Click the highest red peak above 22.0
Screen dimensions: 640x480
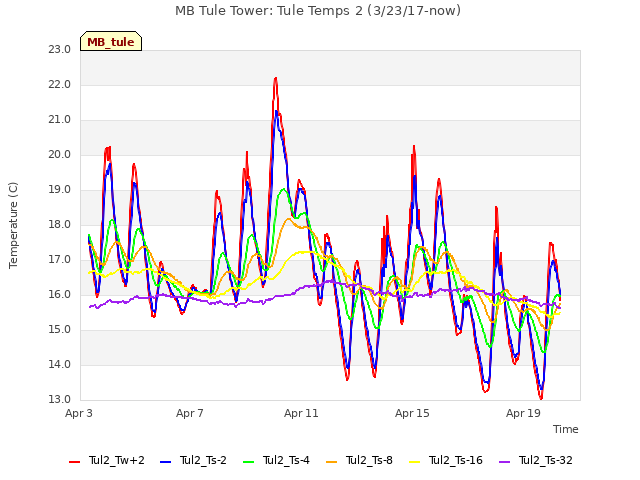[276, 80]
